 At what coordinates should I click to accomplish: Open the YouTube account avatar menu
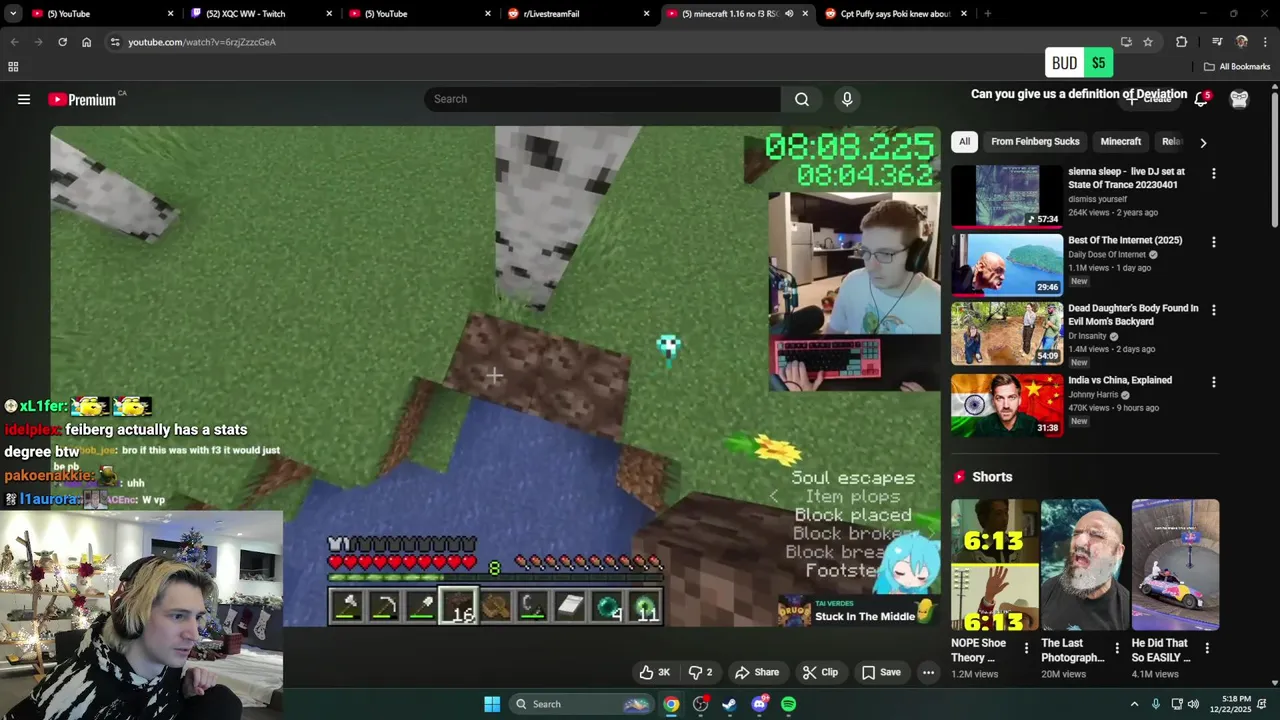click(1239, 98)
